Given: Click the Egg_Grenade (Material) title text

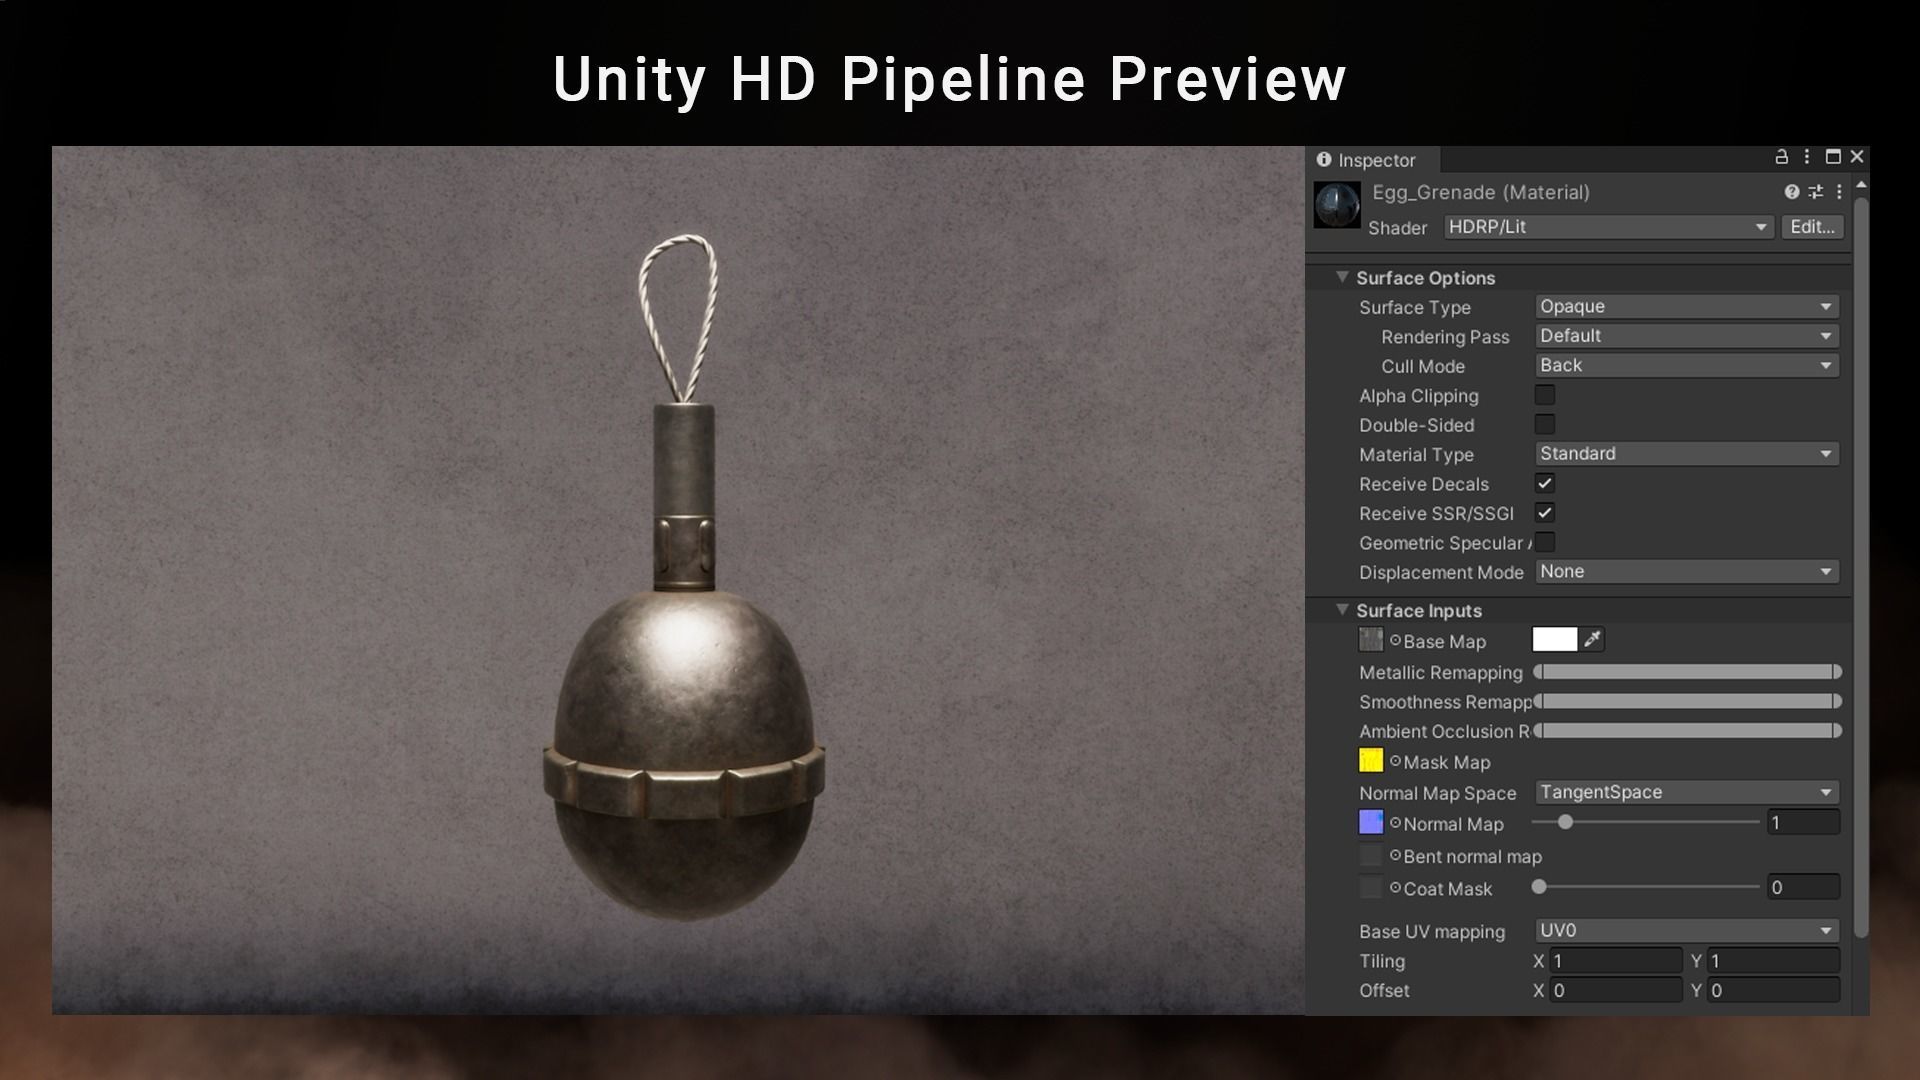Looking at the screenshot, I should (x=1480, y=192).
